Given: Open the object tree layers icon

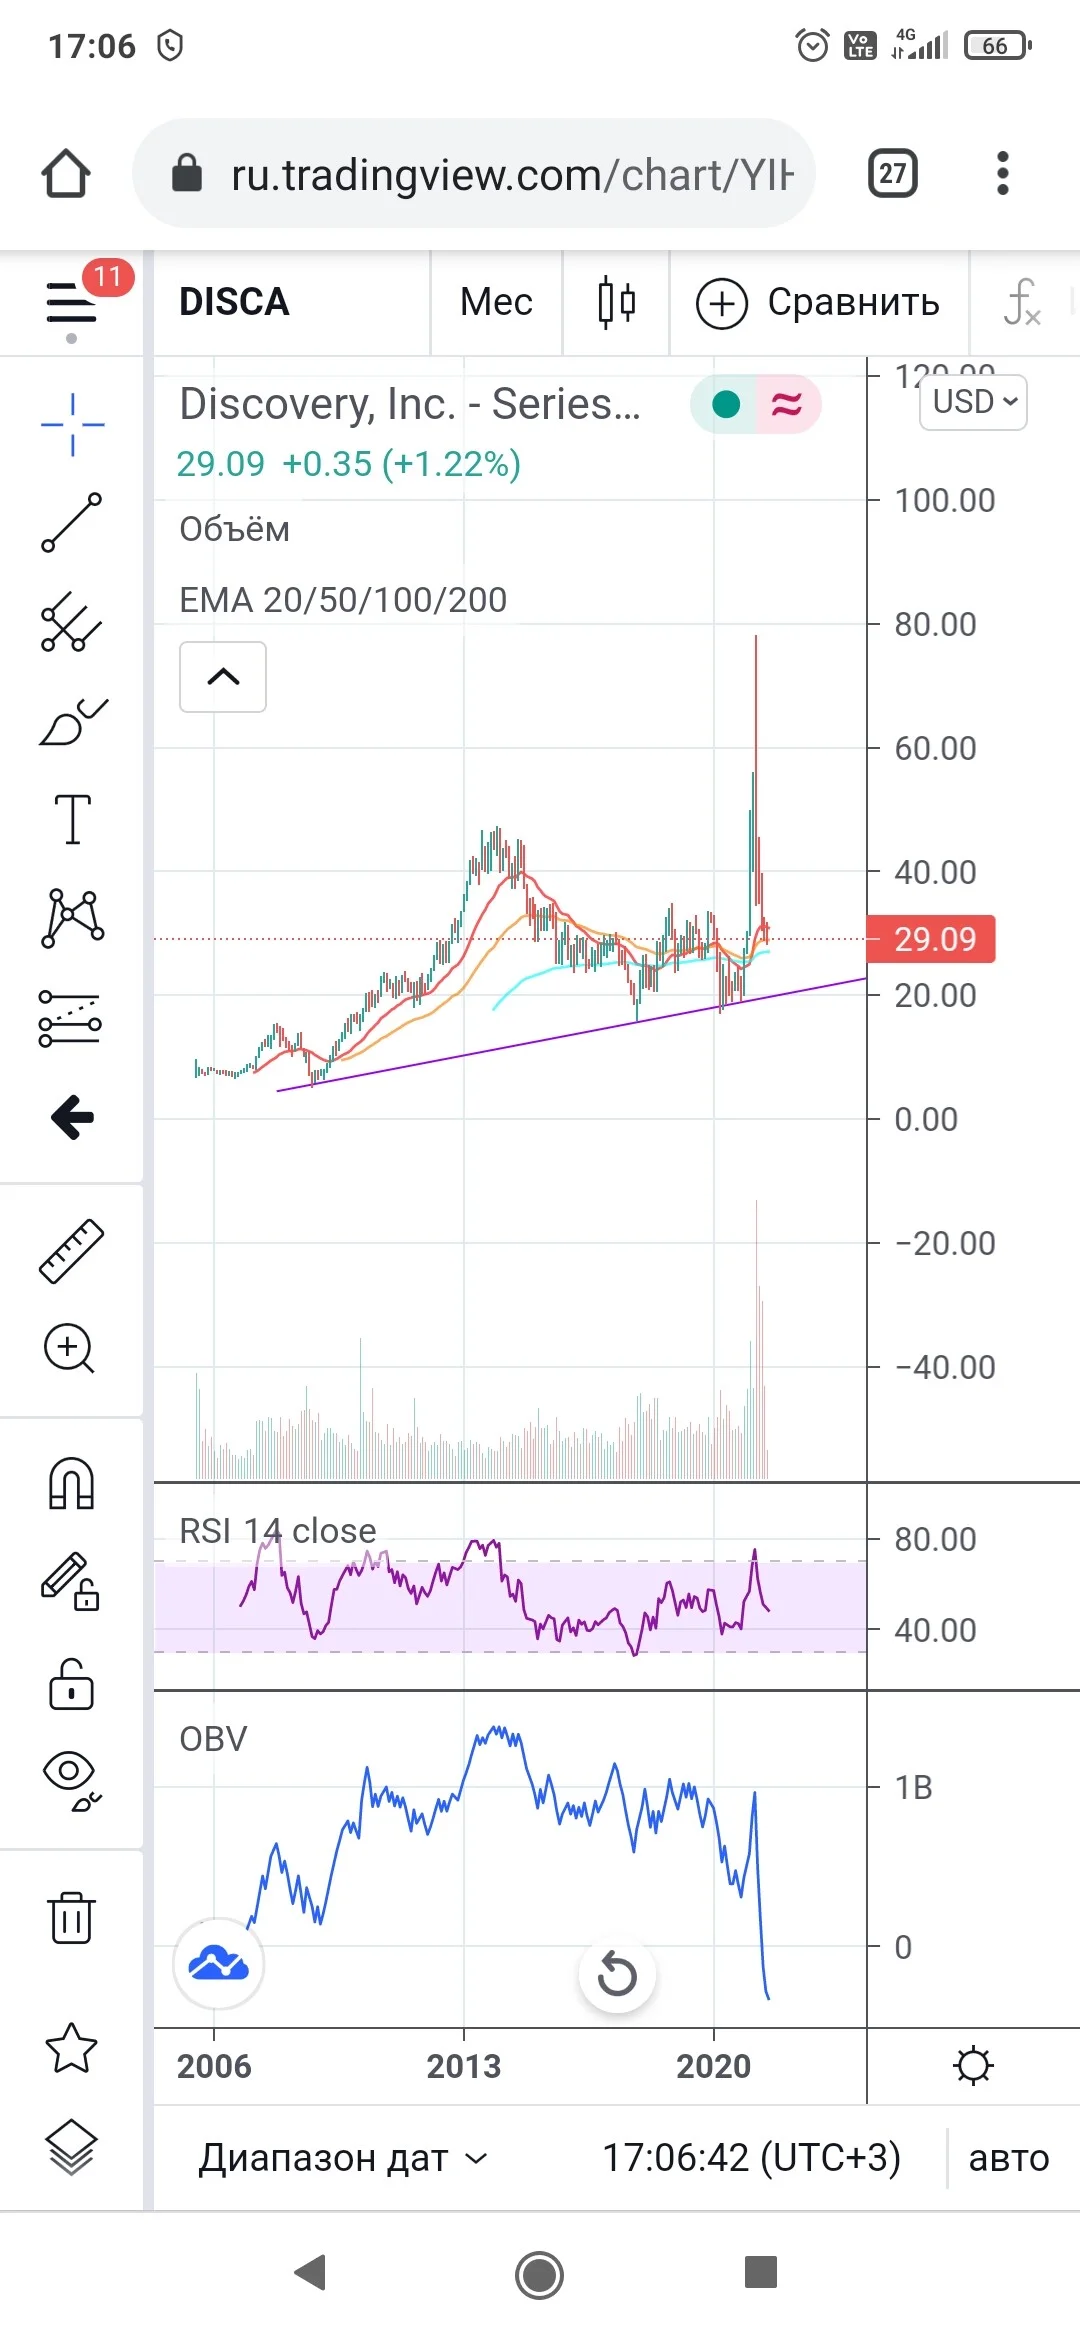Looking at the screenshot, I should (x=72, y=2147).
